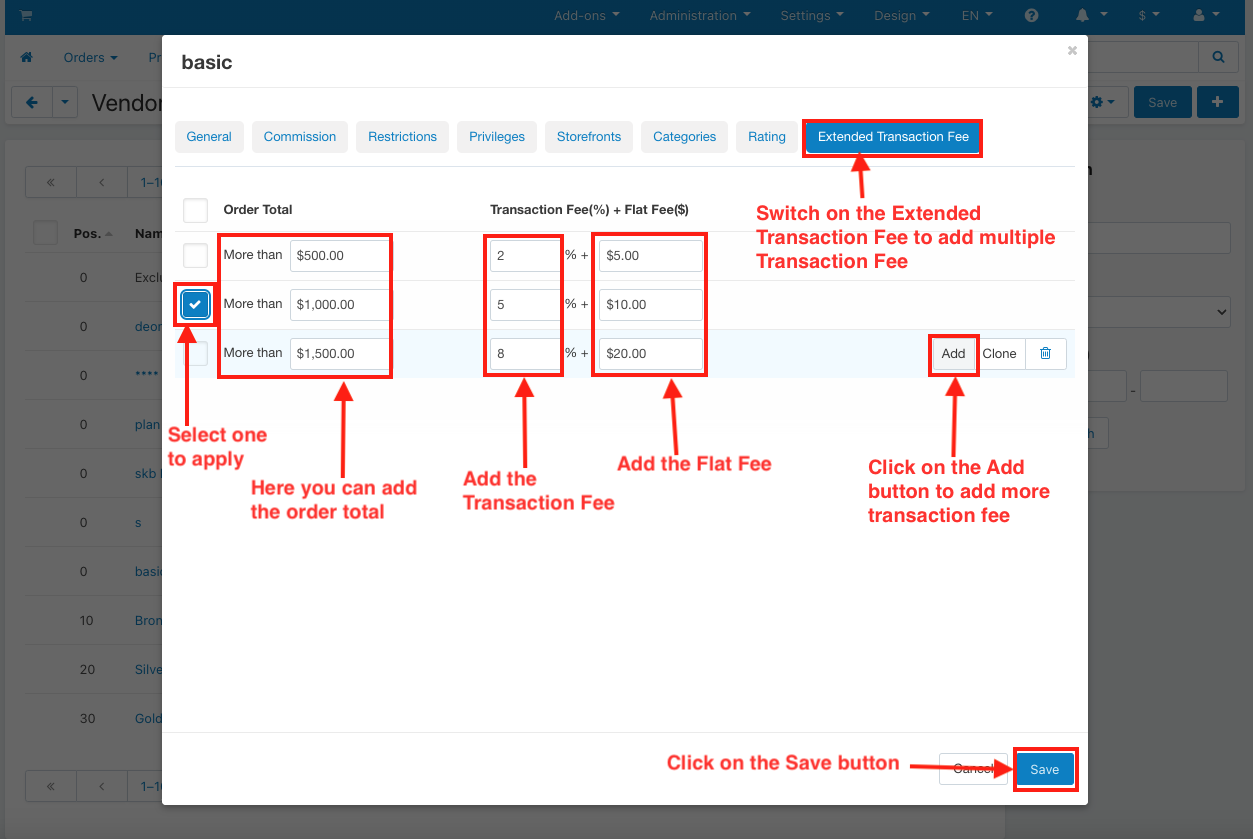This screenshot has height=839, width=1253.
Task: Click the Save button in the dialog
Action: click(x=1044, y=769)
